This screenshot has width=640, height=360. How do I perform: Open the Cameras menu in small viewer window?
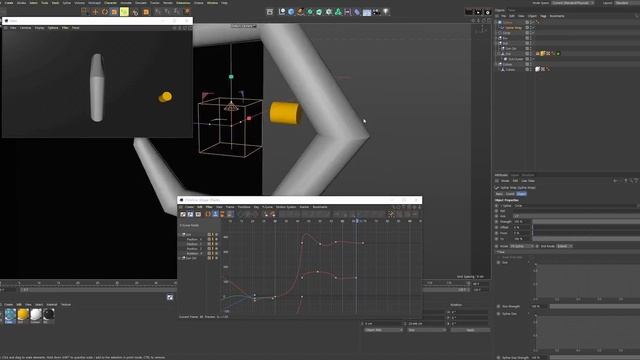coord(26,28)
